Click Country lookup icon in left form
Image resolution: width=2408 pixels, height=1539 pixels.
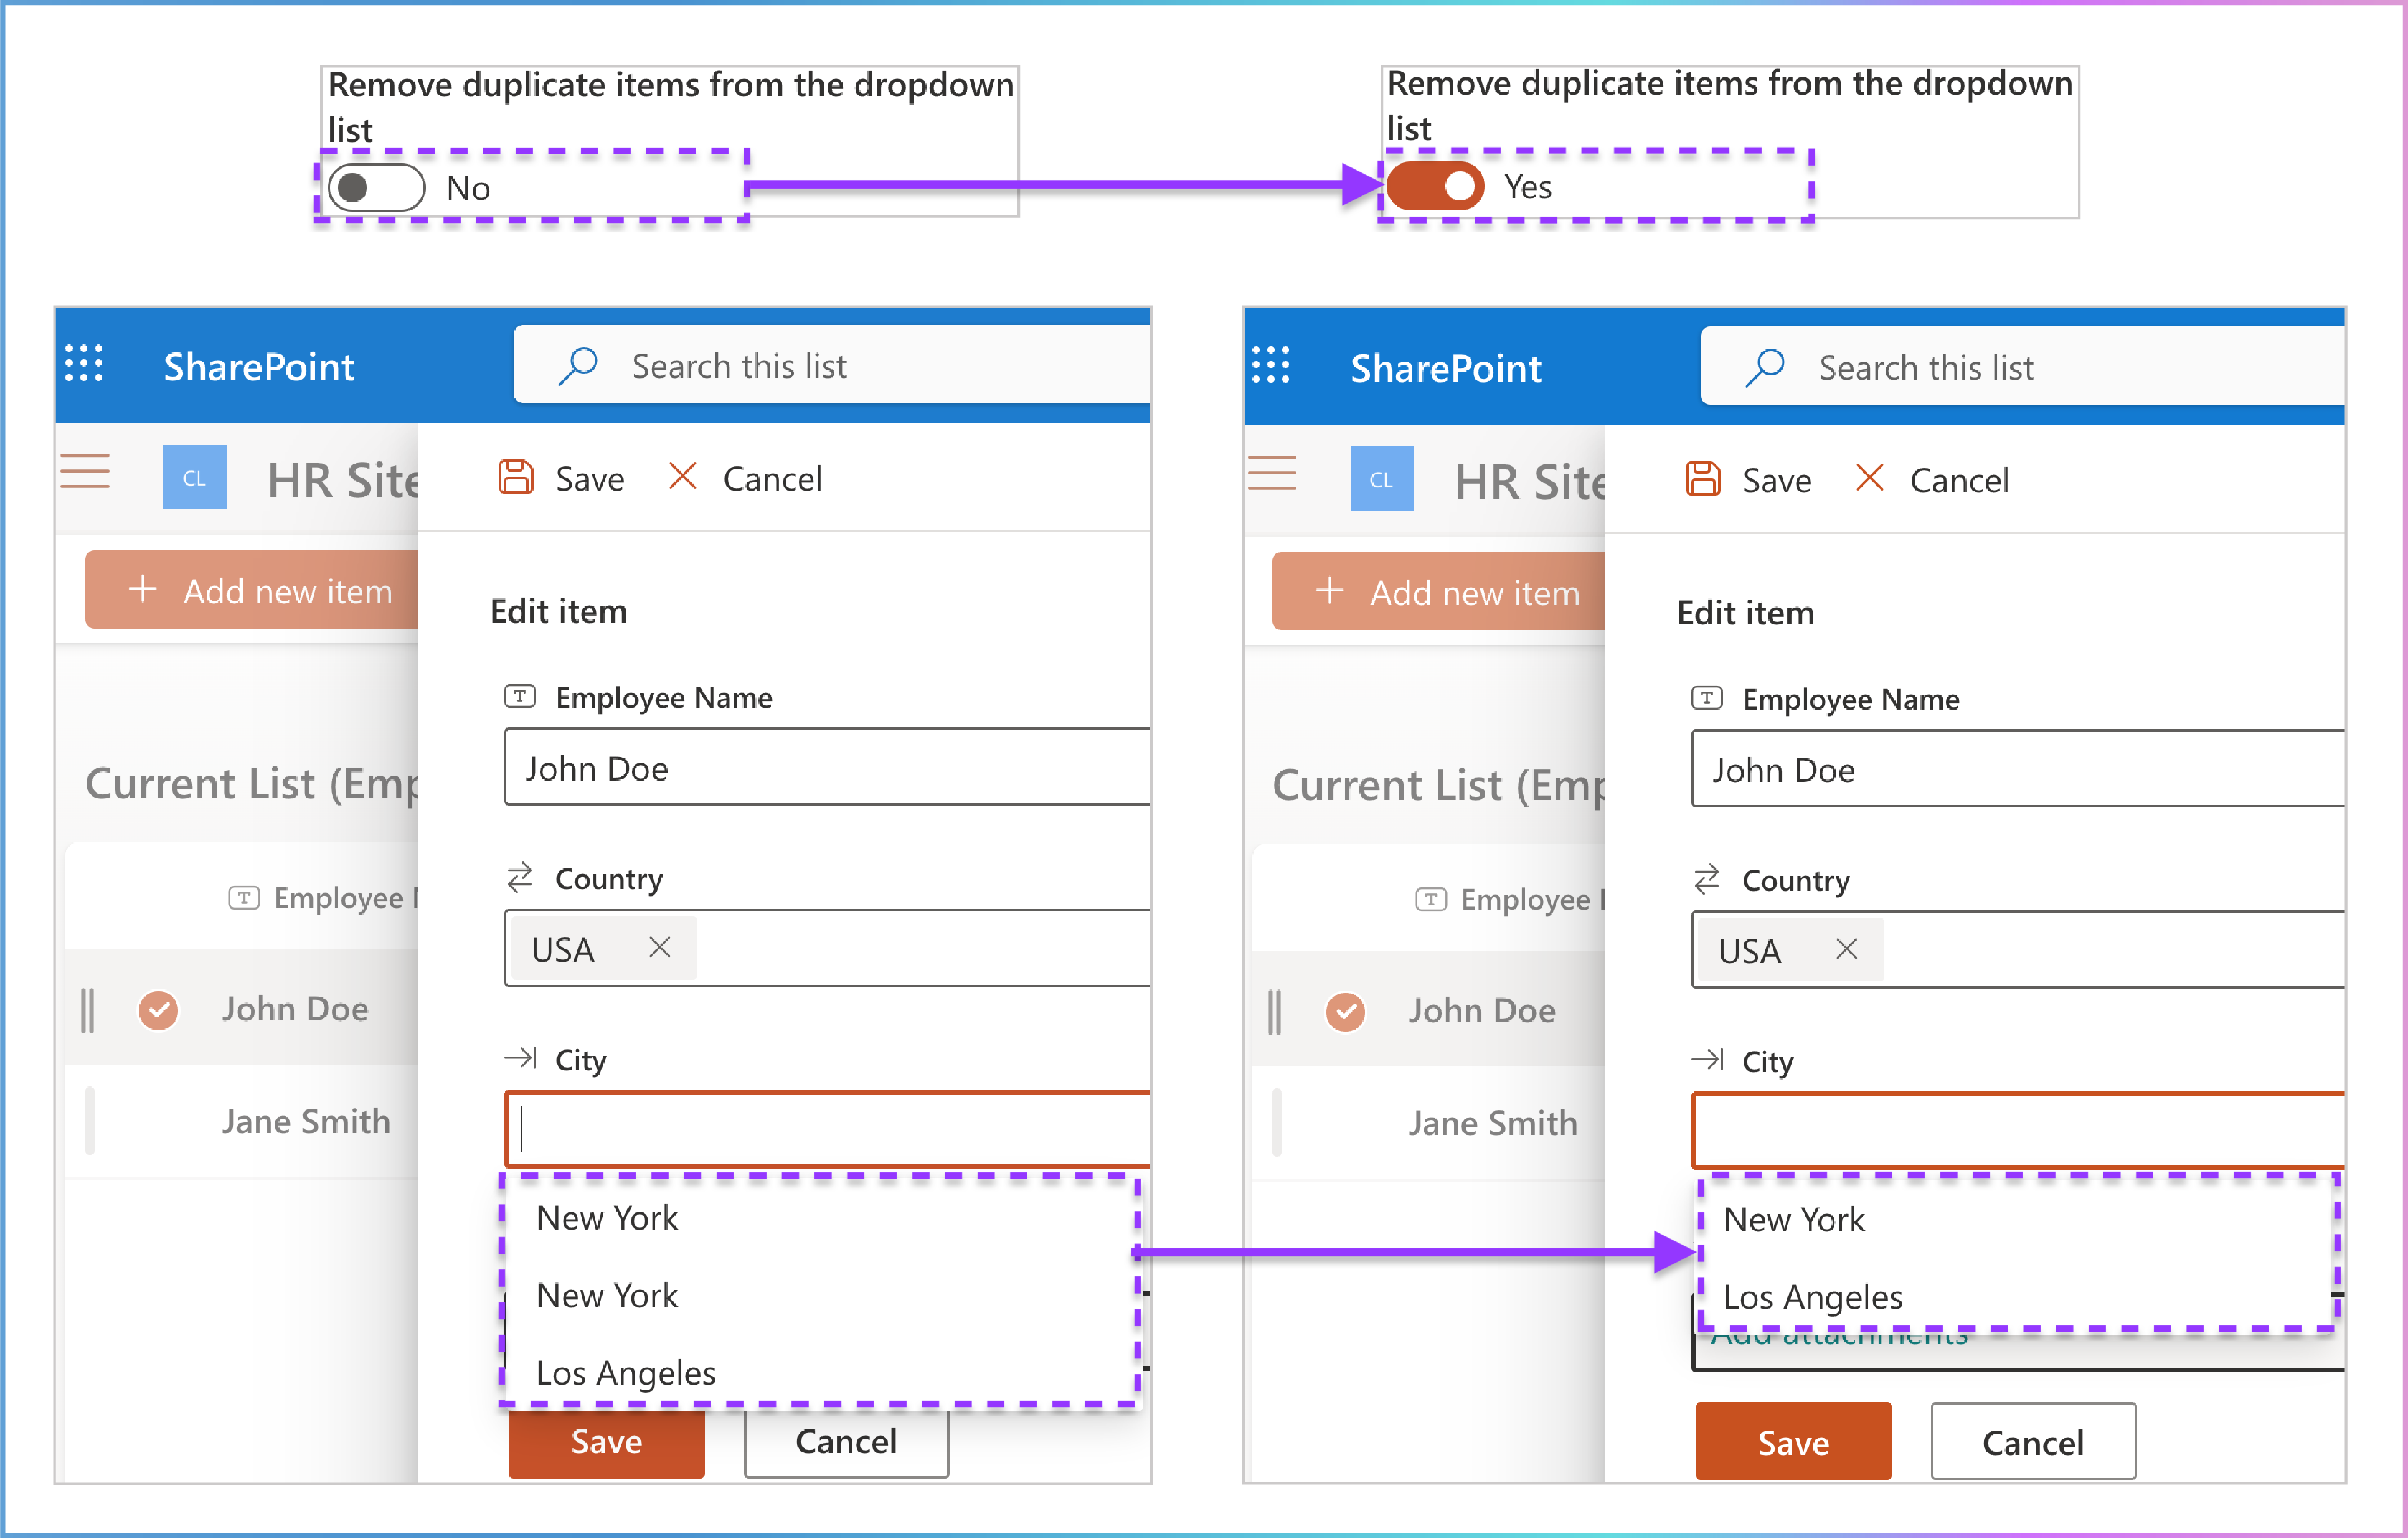coord(520,877)
